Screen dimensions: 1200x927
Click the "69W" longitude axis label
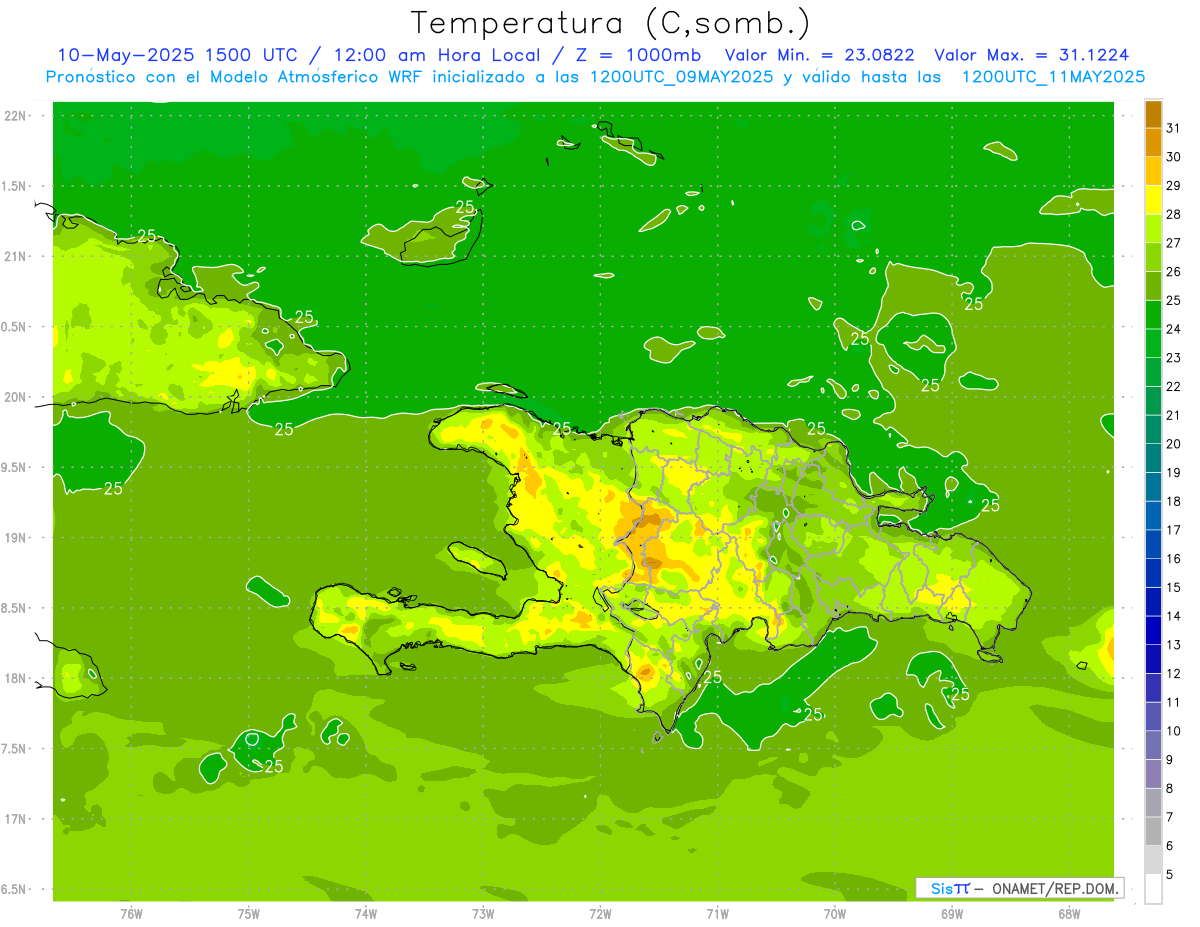pyautogui.click(x=952, y=914)
